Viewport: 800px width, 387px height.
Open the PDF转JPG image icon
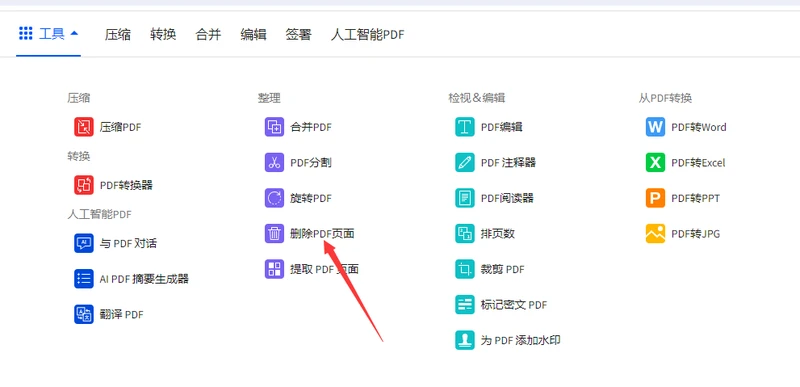tap(656, 234)
